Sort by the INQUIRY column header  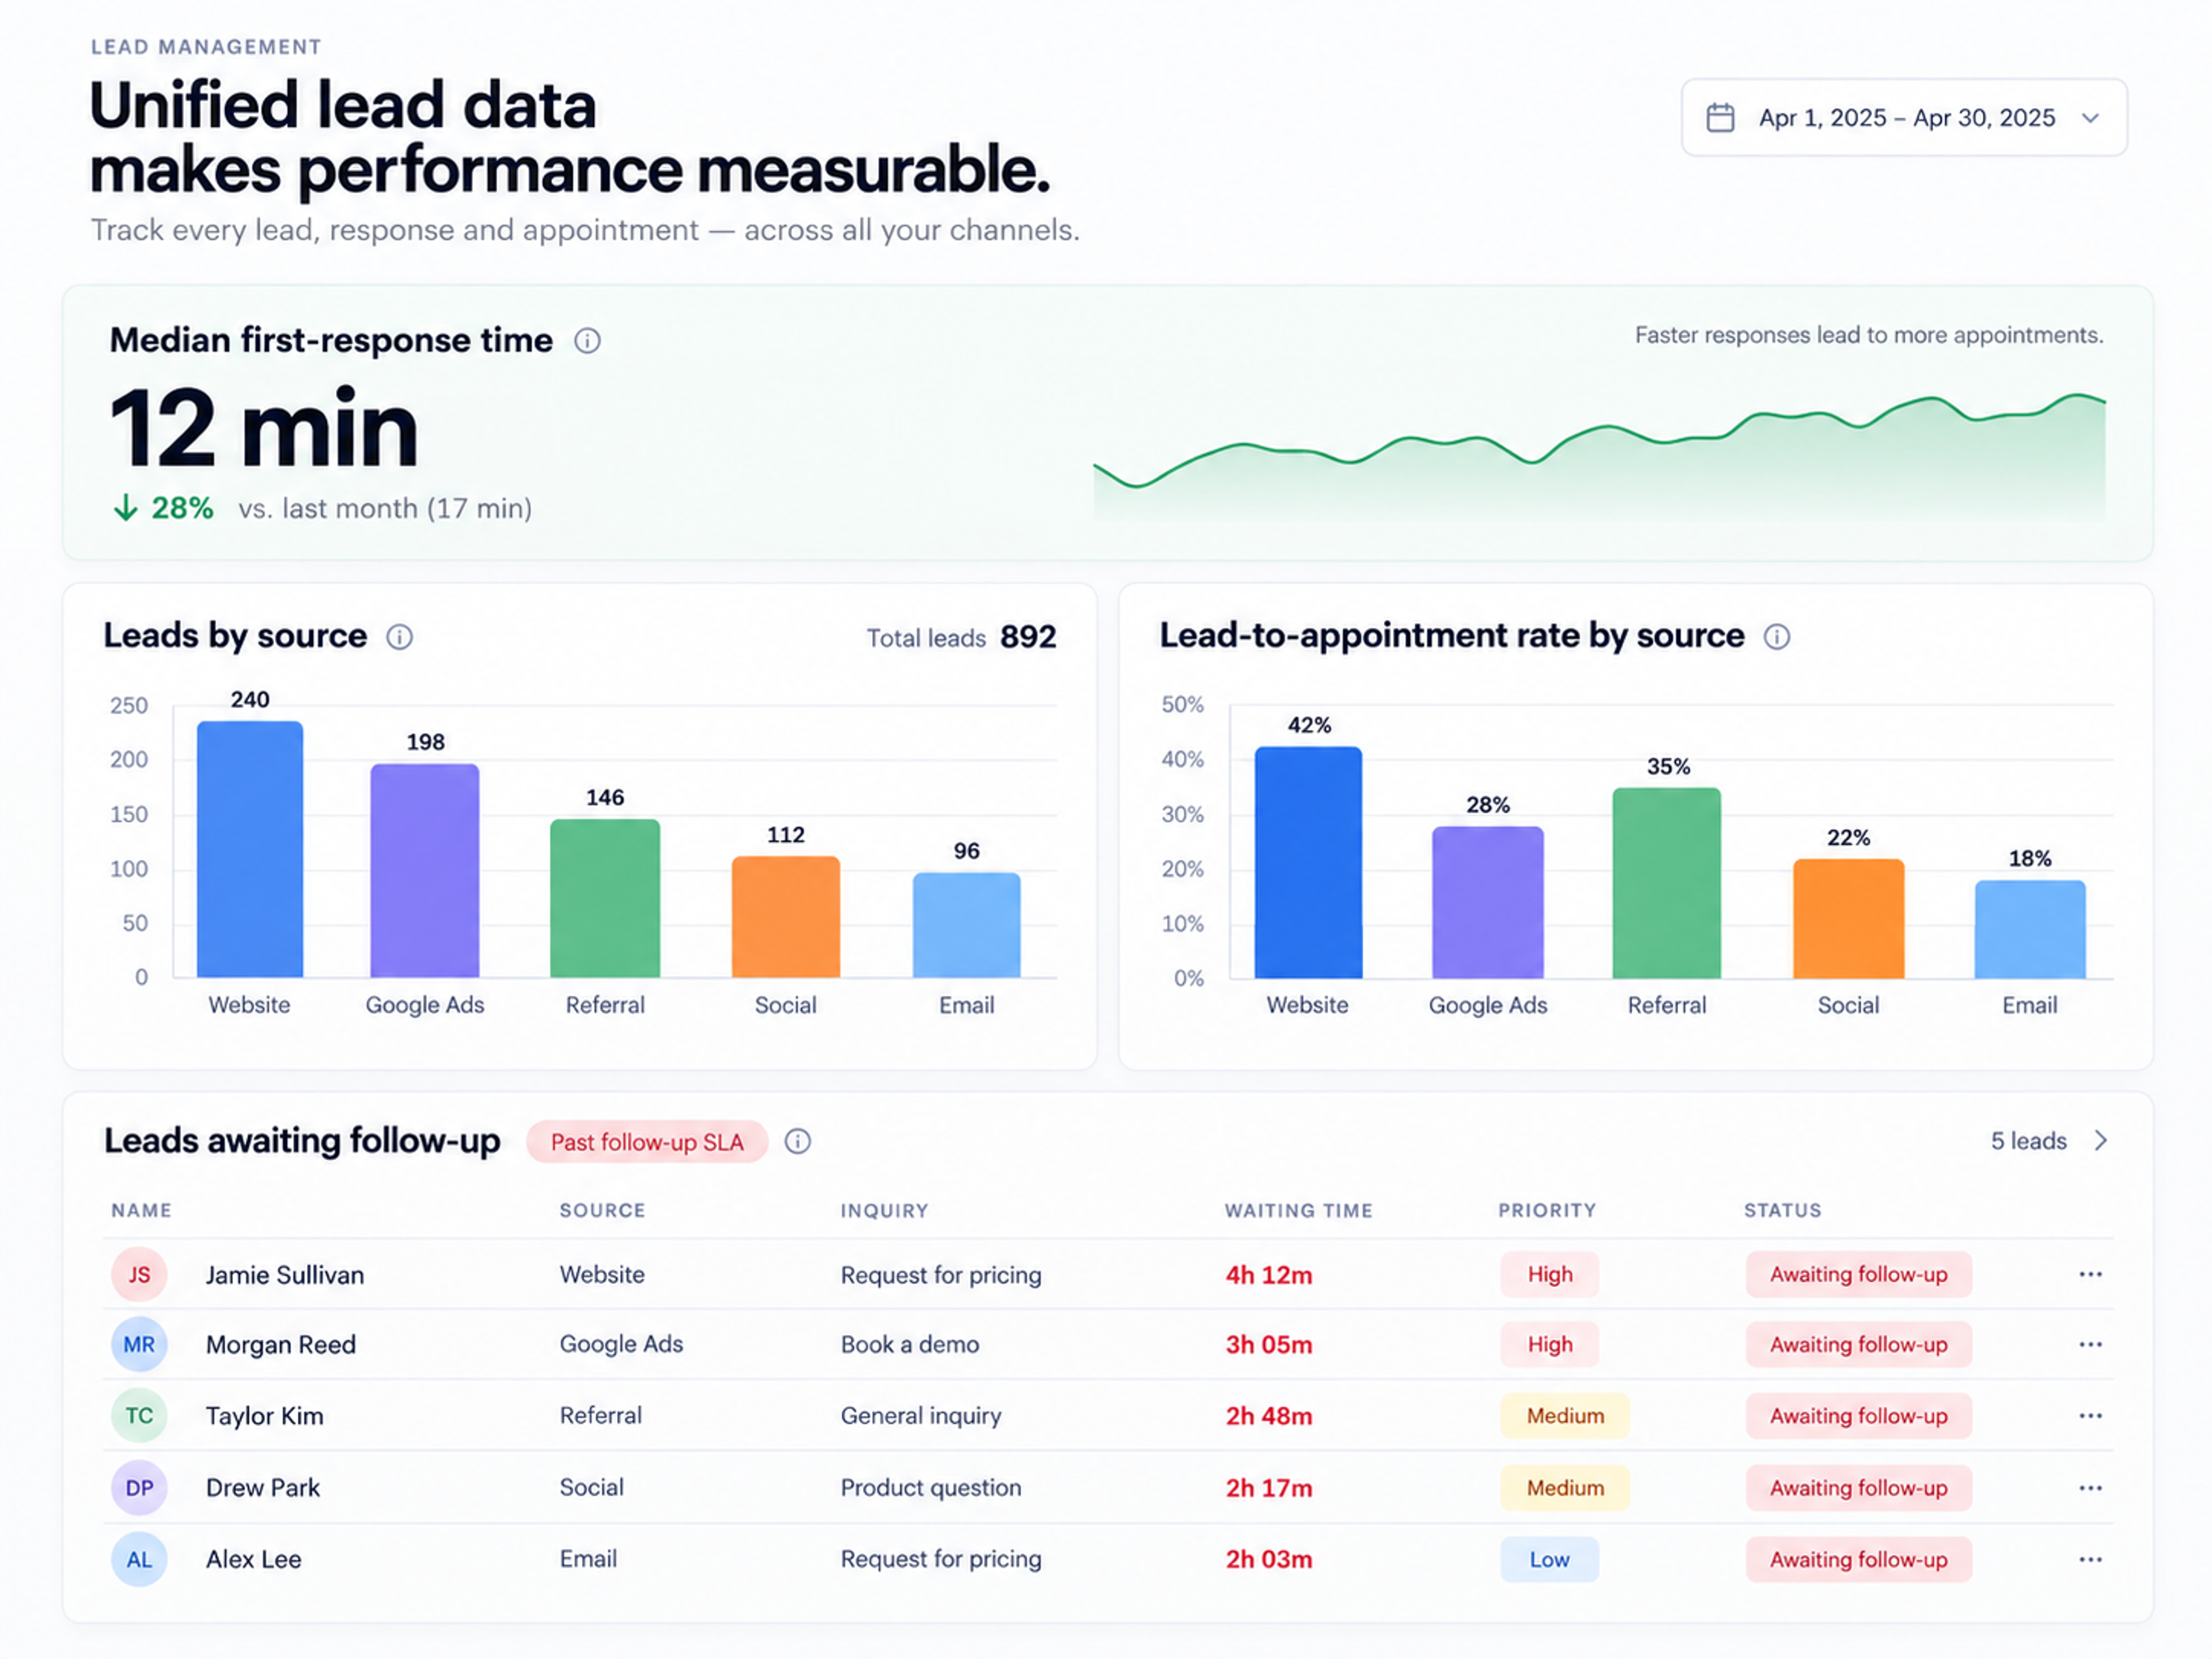pyautogui.click(x=884, y=1210)
